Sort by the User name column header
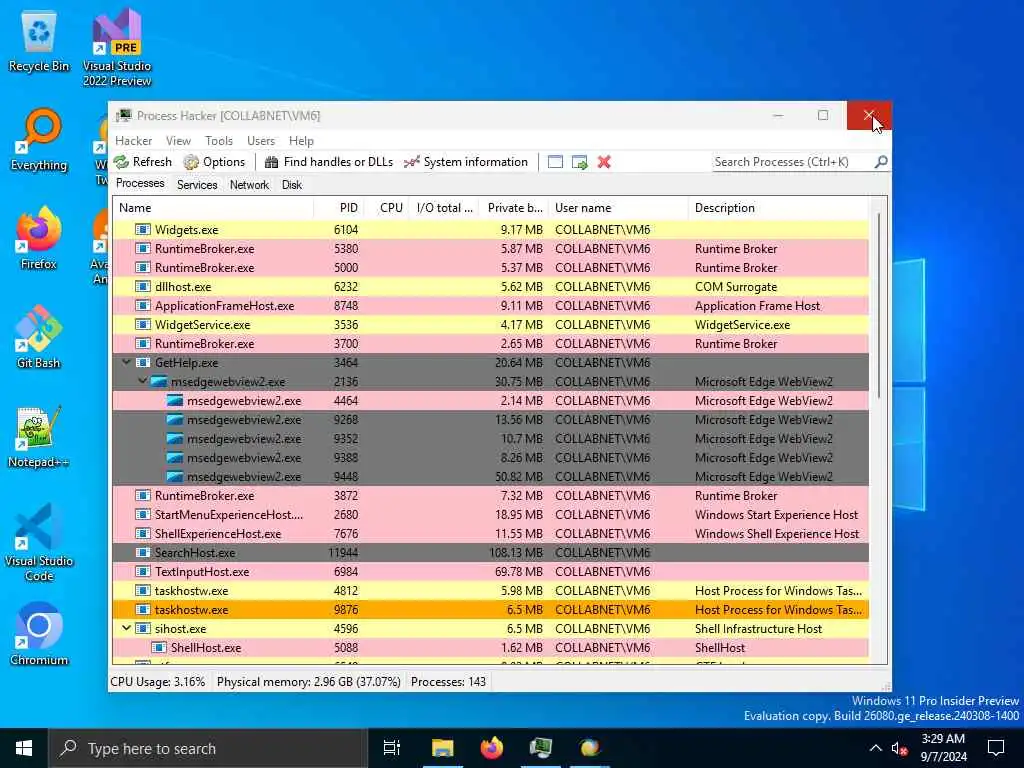This screenshot has width=1024, height=768. coord(618,208)
